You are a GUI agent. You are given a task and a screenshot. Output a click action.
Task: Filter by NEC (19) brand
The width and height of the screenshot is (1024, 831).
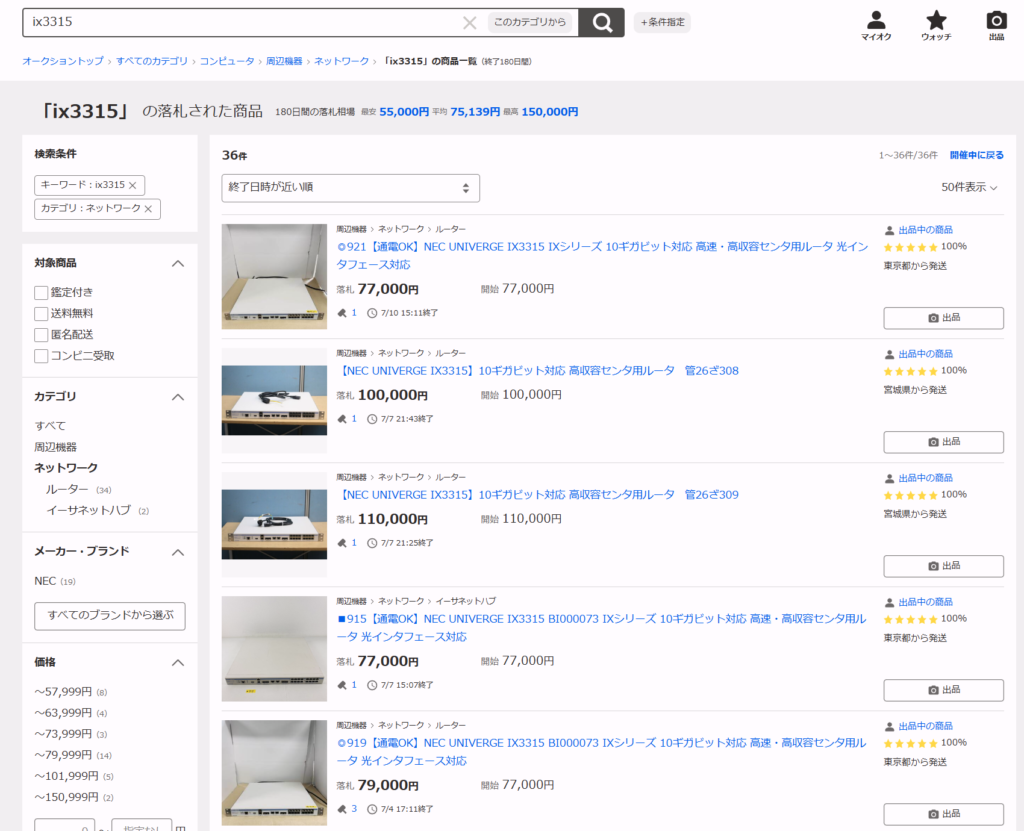[55, 581]
